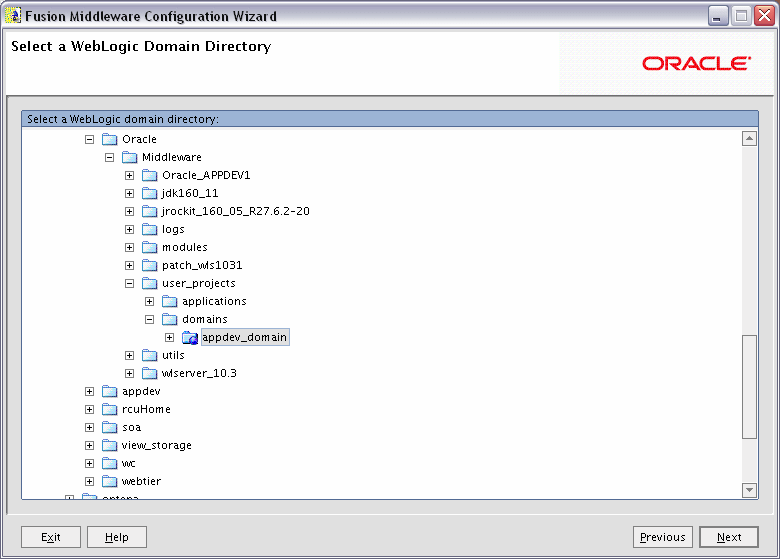
Task: Collapse the user_projects node
Action: (129, 283)
